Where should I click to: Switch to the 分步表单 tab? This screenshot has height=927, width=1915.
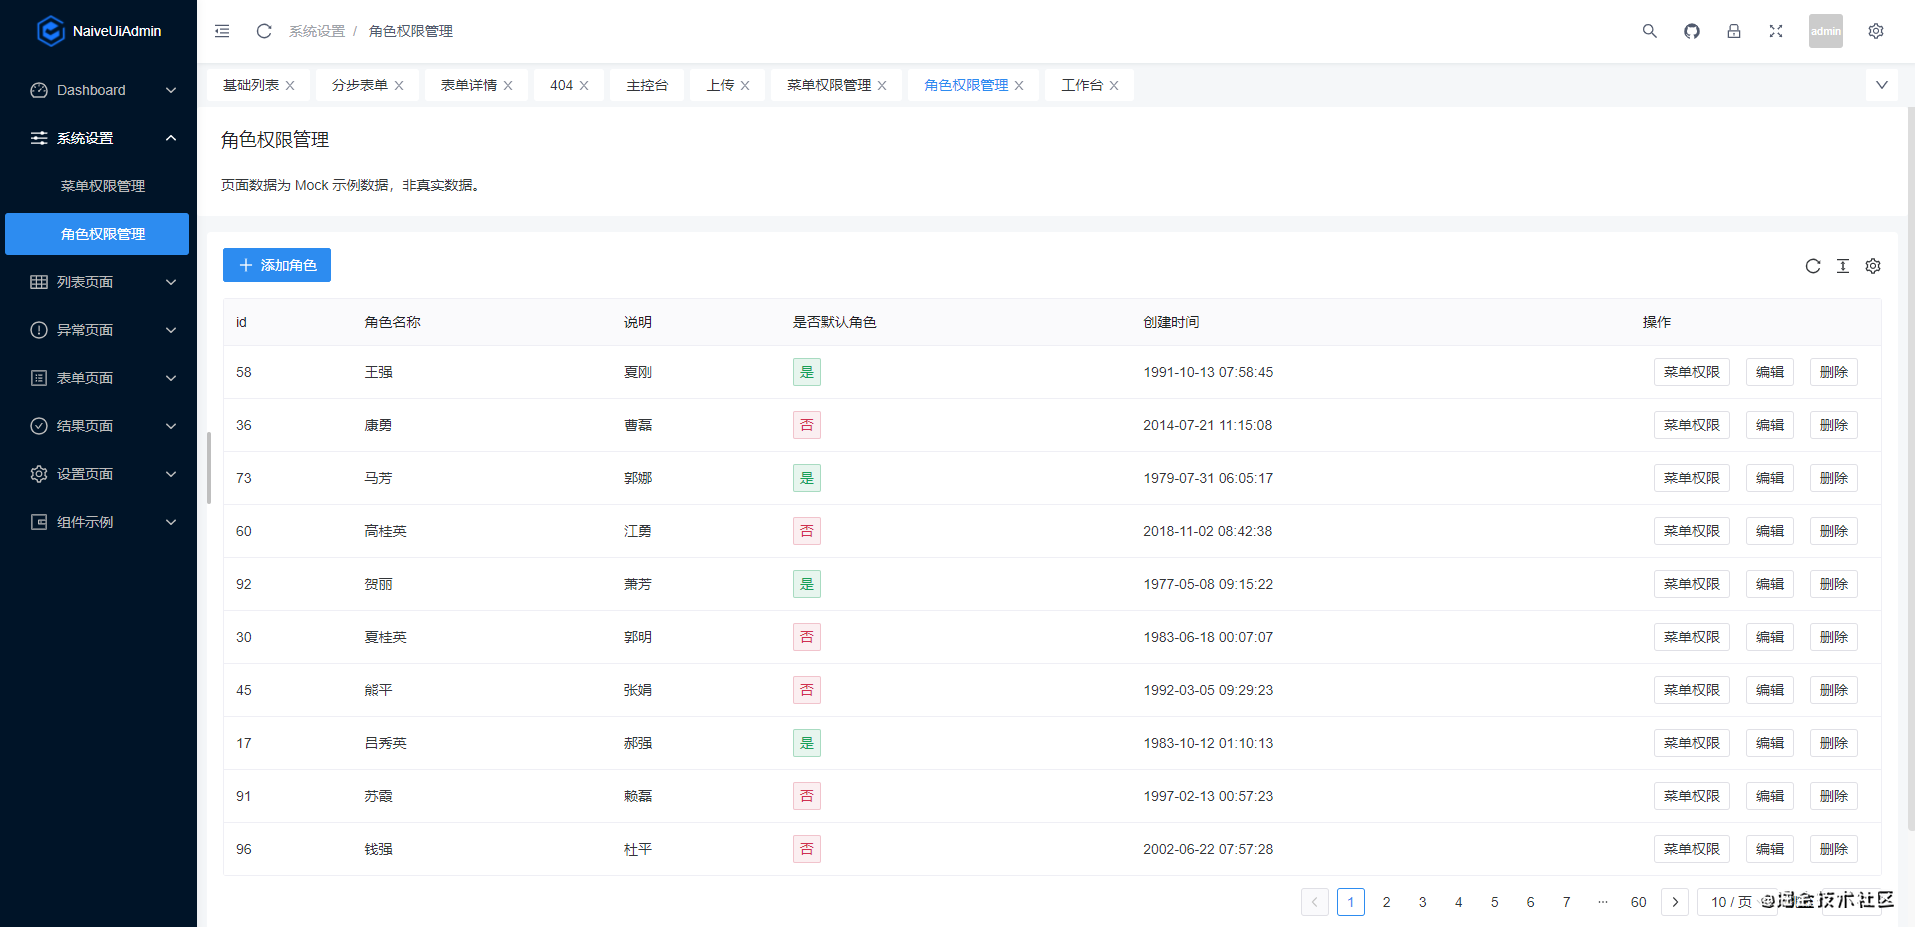coord(360,86)
